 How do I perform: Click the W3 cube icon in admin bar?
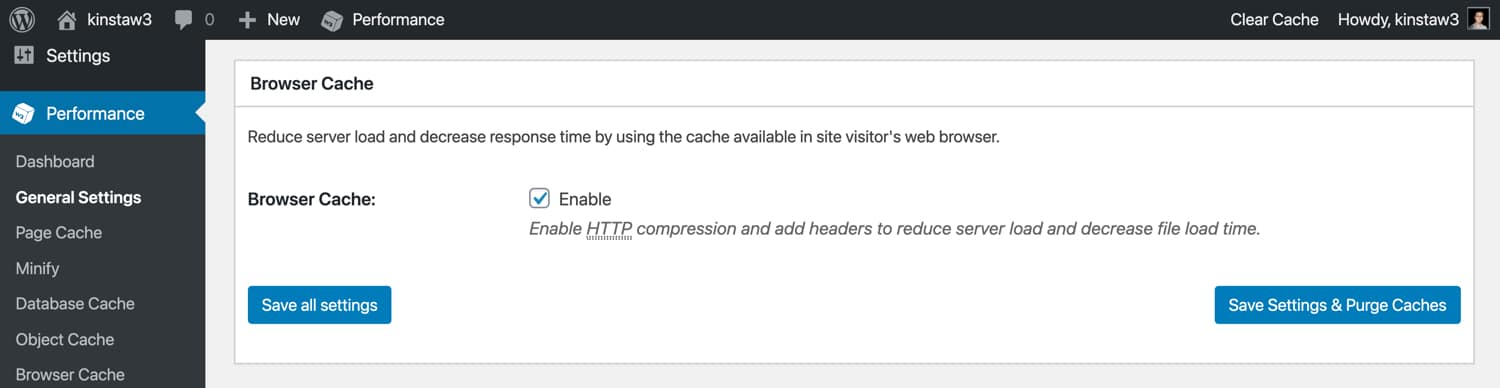coord(332,20)
